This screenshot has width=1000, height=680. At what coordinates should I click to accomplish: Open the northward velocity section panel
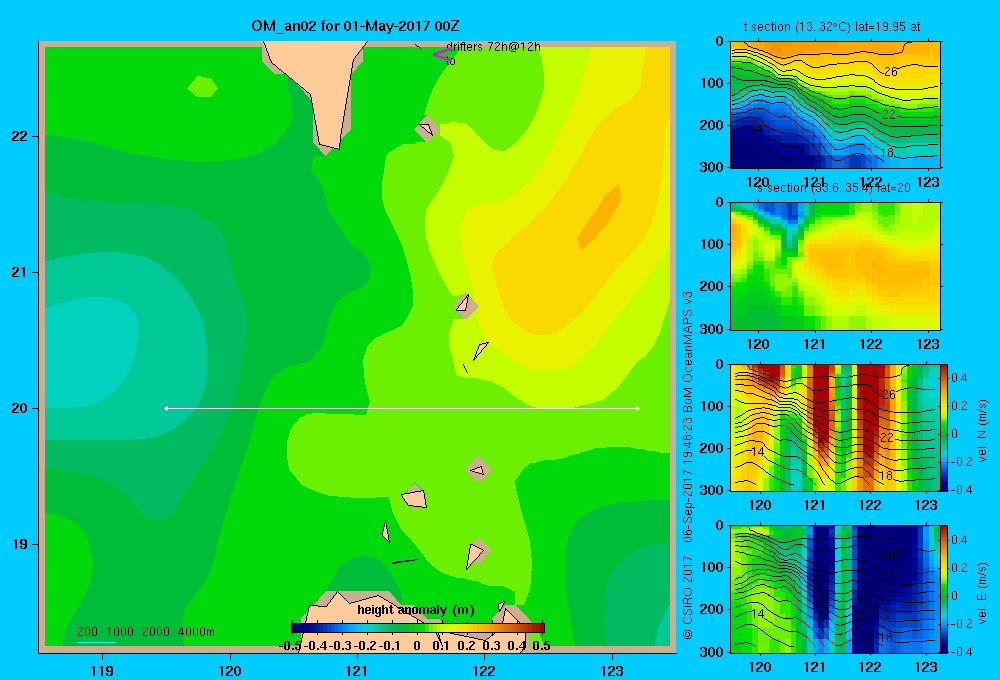(835, 427)
